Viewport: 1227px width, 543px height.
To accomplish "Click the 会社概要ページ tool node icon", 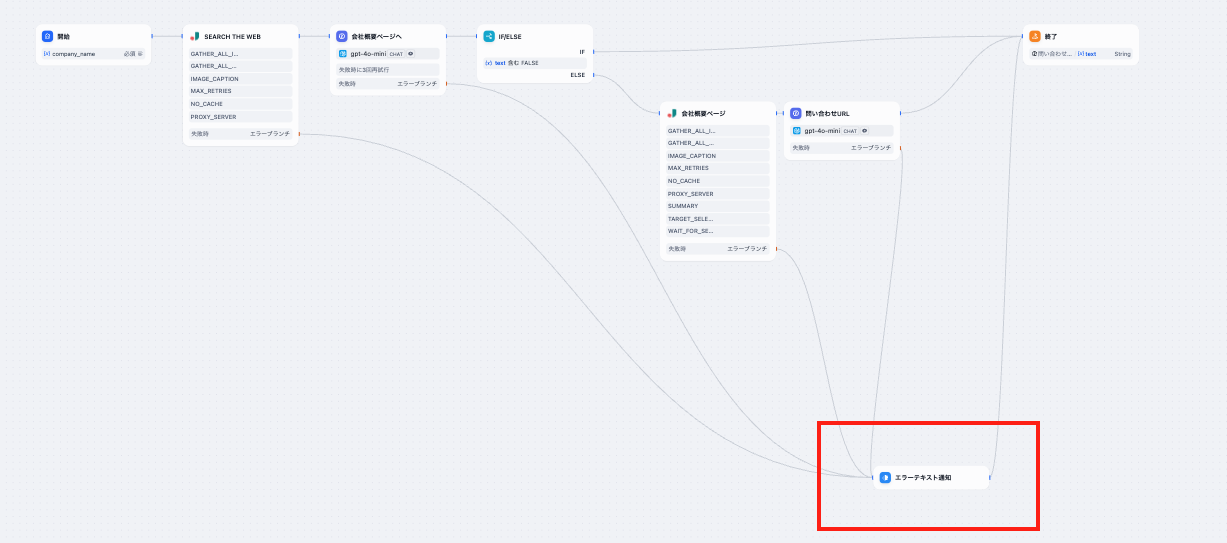I will click(x=672, y=113).
